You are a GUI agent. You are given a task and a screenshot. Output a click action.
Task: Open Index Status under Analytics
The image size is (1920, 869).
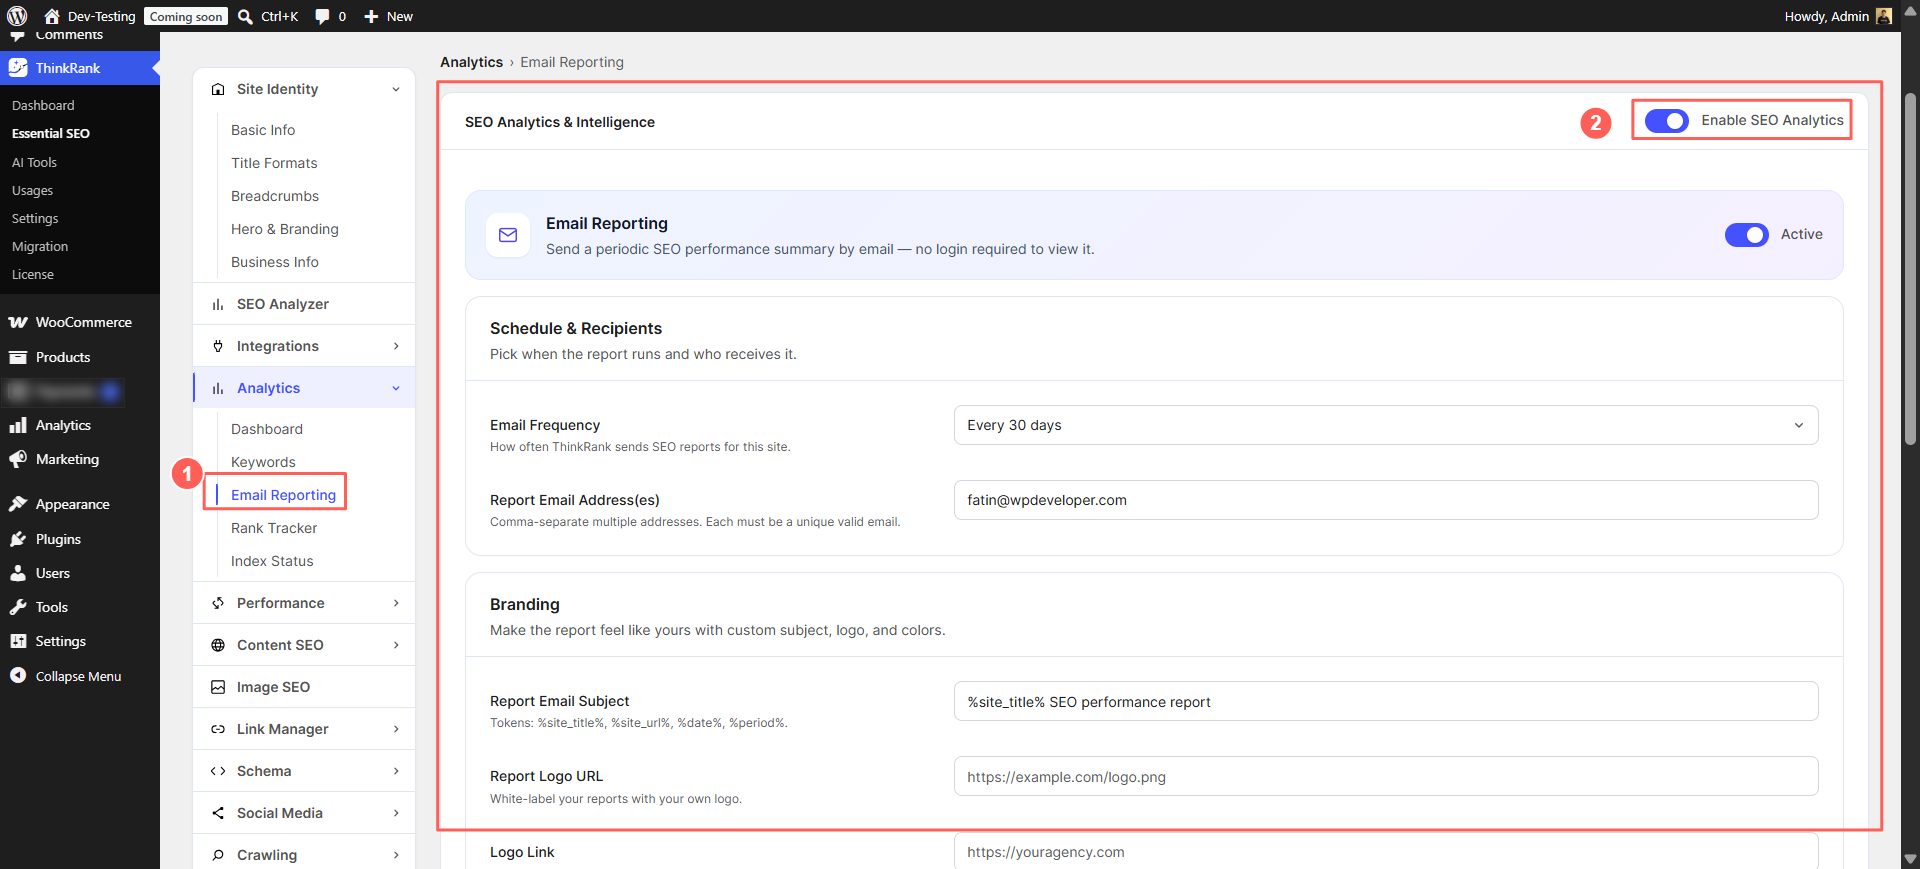tap(272, 561)
